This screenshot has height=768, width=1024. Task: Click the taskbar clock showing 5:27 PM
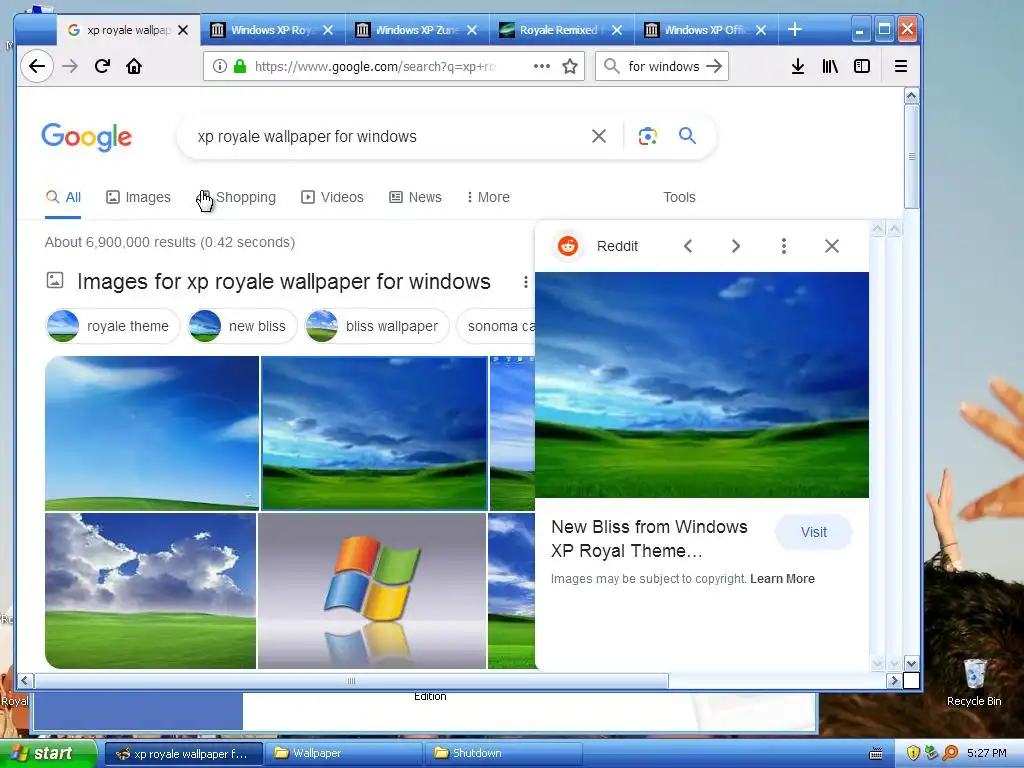click(x=986, y=753)
